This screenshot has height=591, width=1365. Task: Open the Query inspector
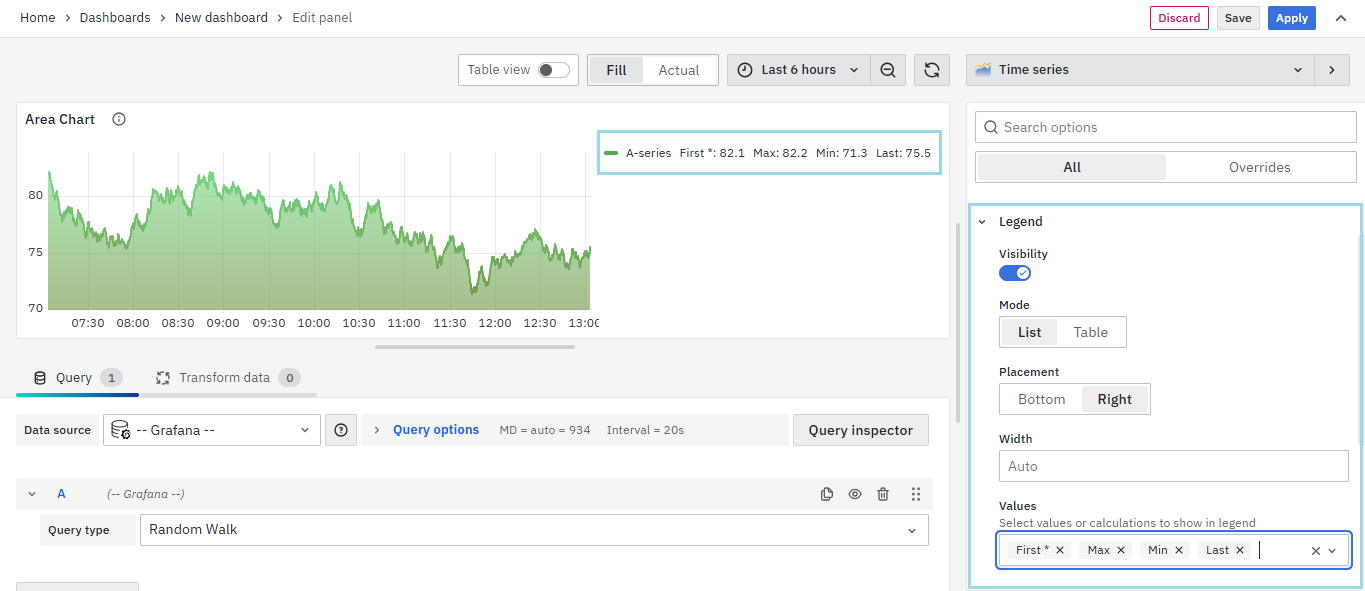point(860,430)
